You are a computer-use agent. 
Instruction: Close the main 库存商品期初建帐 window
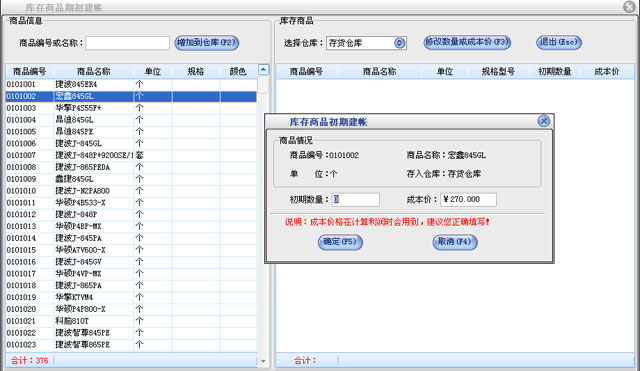[x=629, y=7]
